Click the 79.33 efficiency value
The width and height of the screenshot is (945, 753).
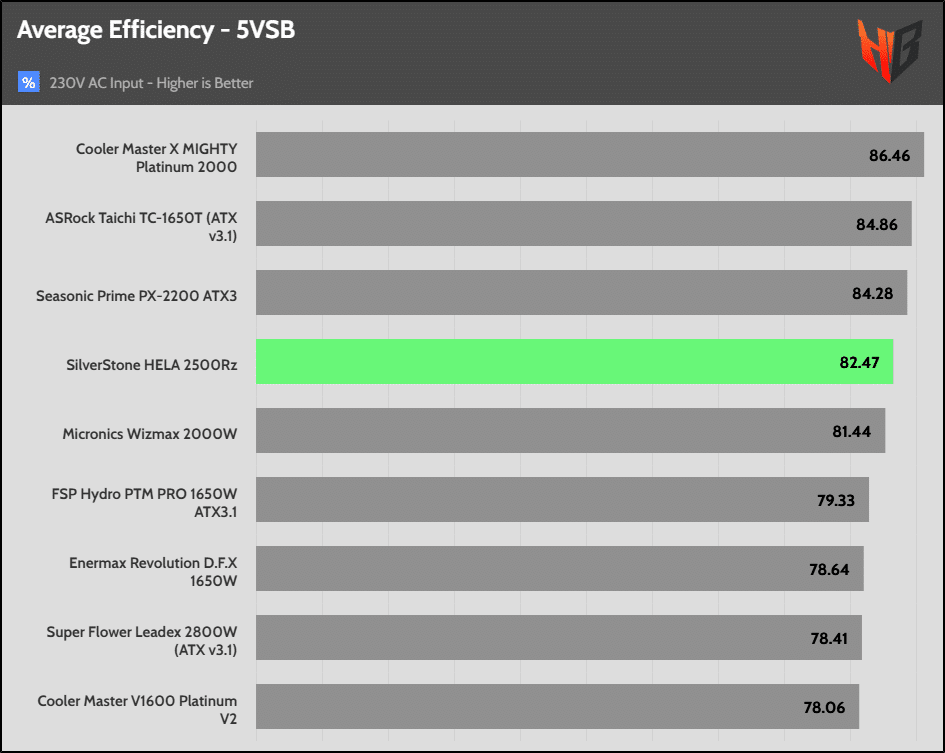pos(835,501)
